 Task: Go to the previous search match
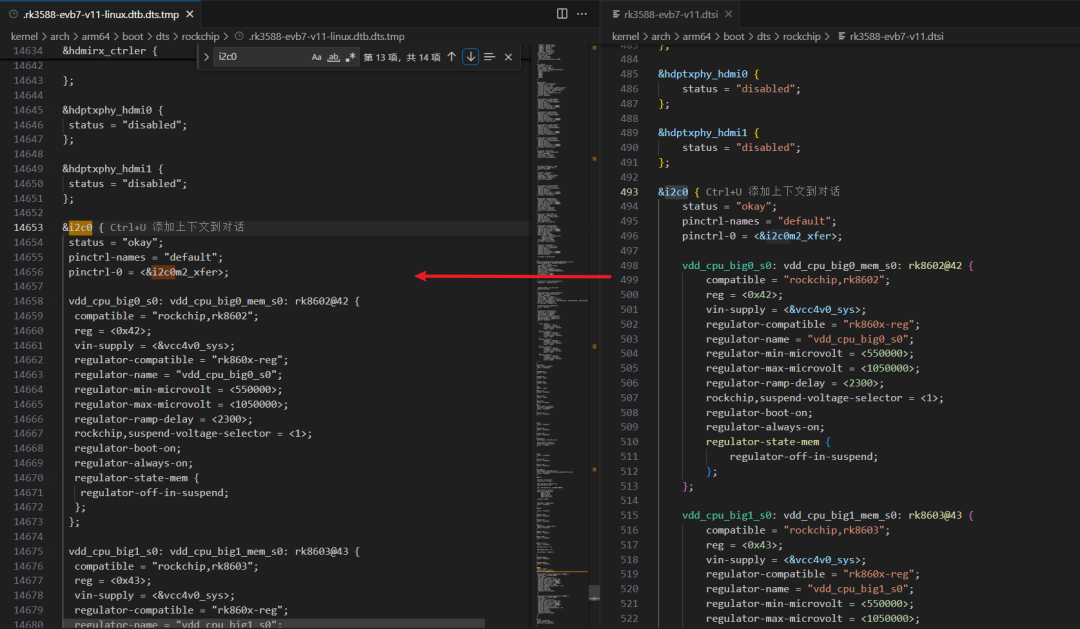click(452, 57)
